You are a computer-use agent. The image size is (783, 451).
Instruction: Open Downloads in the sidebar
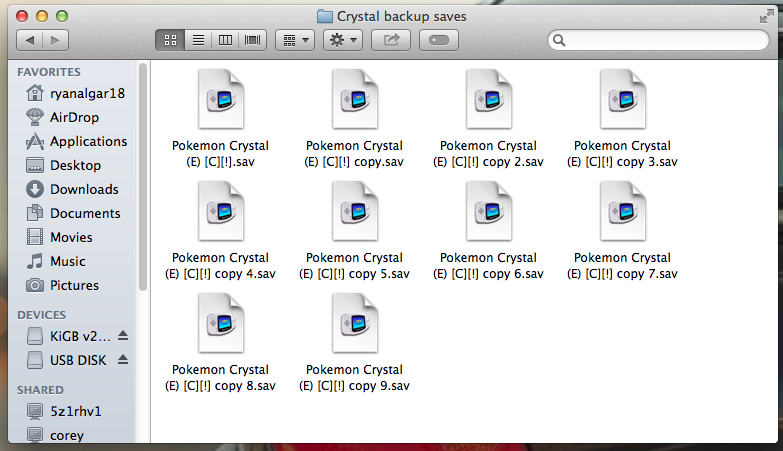[73, 189]
